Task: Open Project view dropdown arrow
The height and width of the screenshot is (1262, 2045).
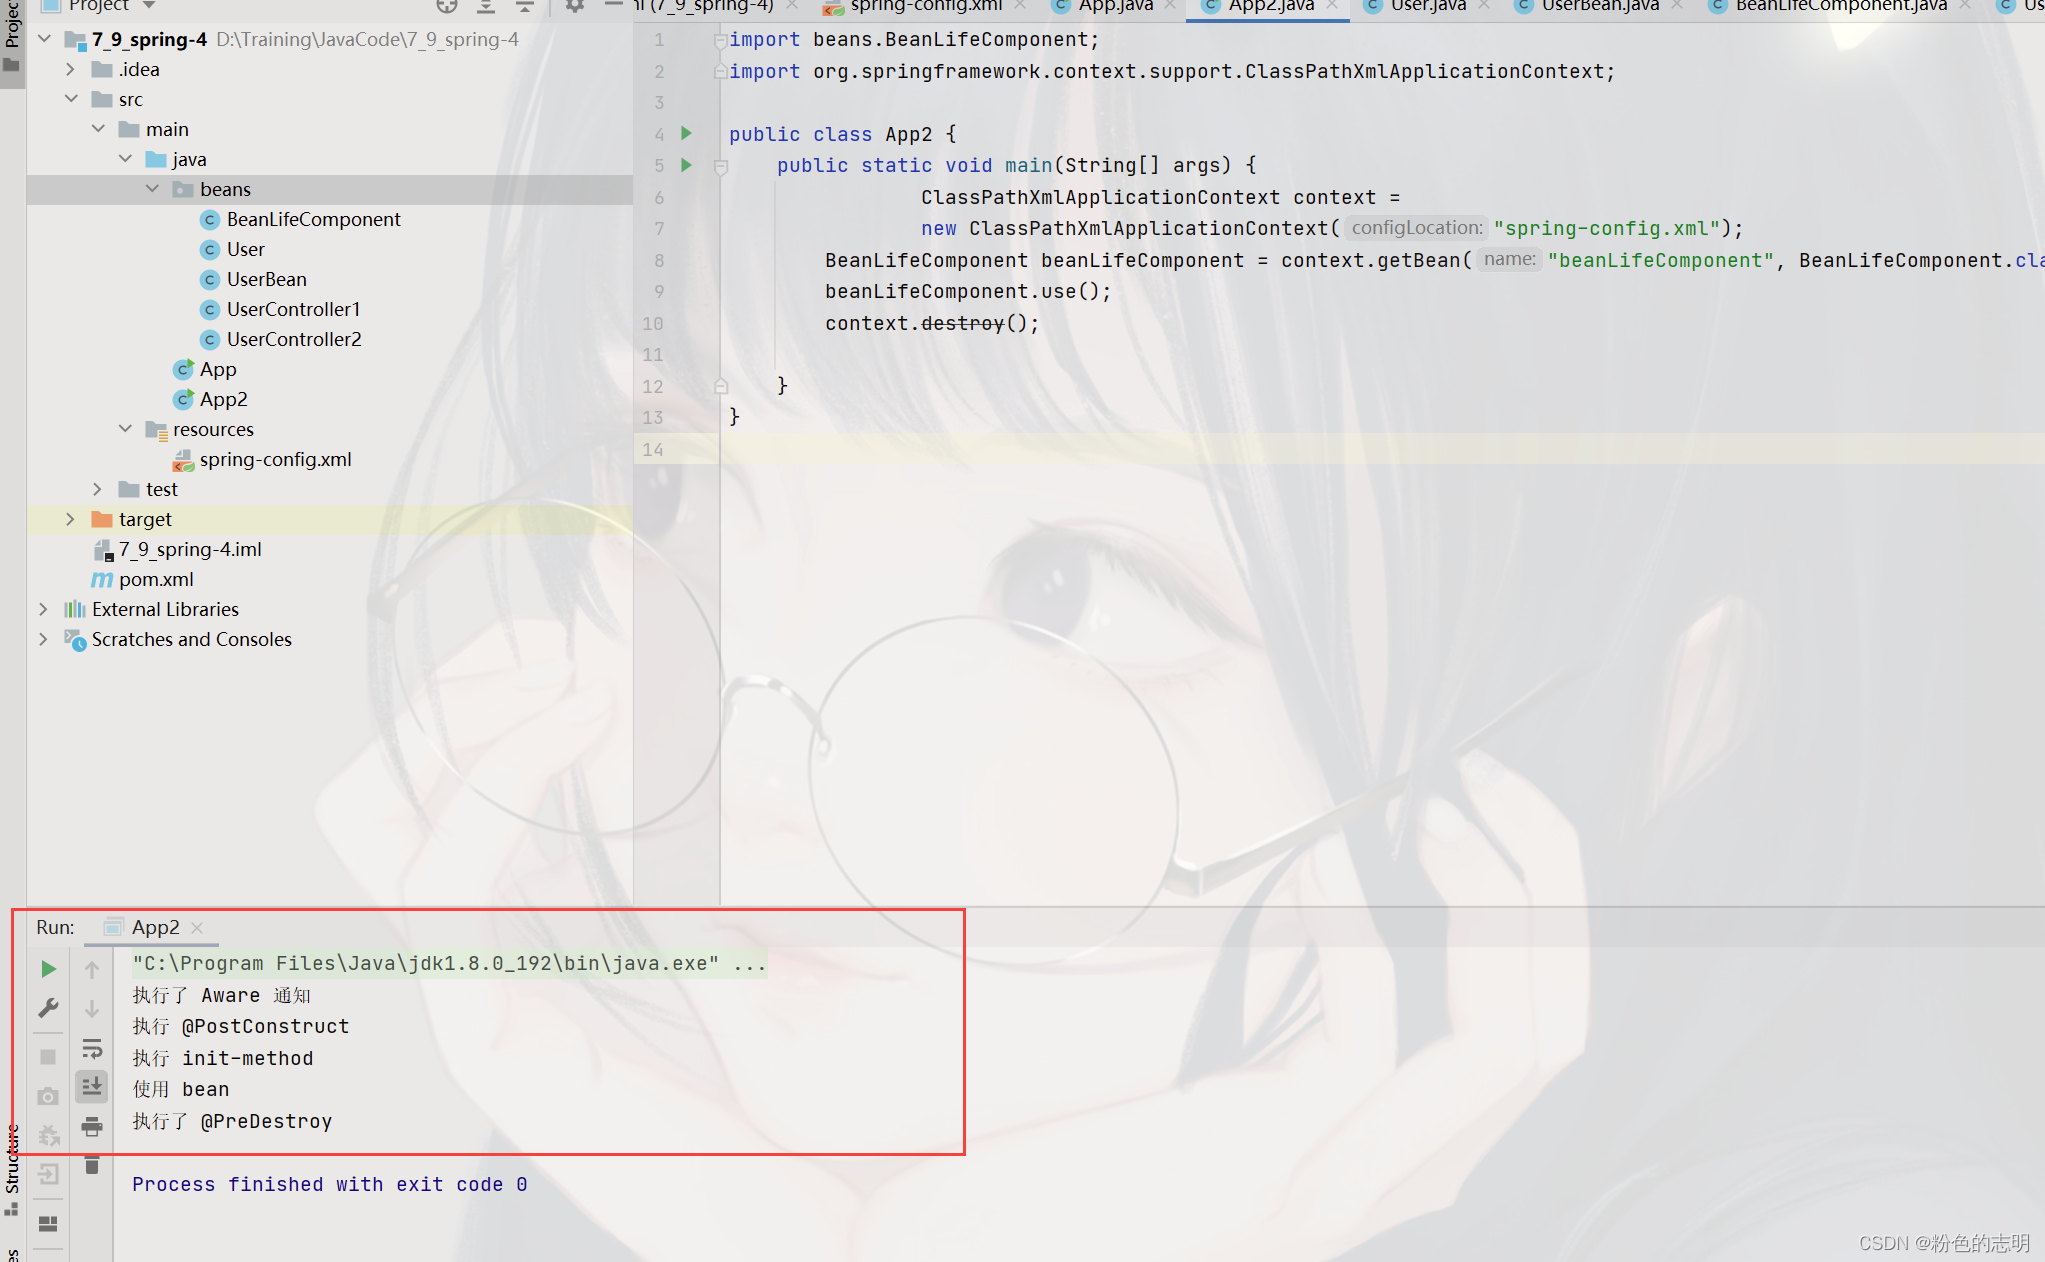Action: coord(149,6)
